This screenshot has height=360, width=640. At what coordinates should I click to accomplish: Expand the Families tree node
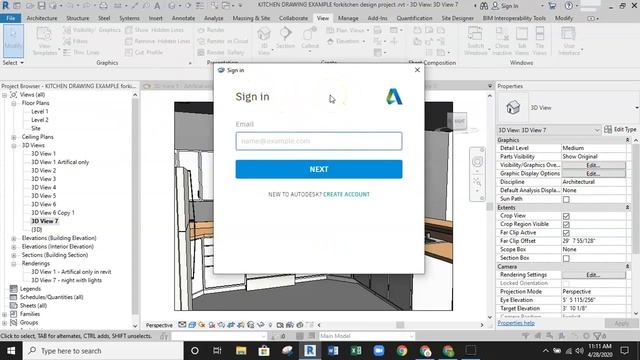(x=4, y=314)
